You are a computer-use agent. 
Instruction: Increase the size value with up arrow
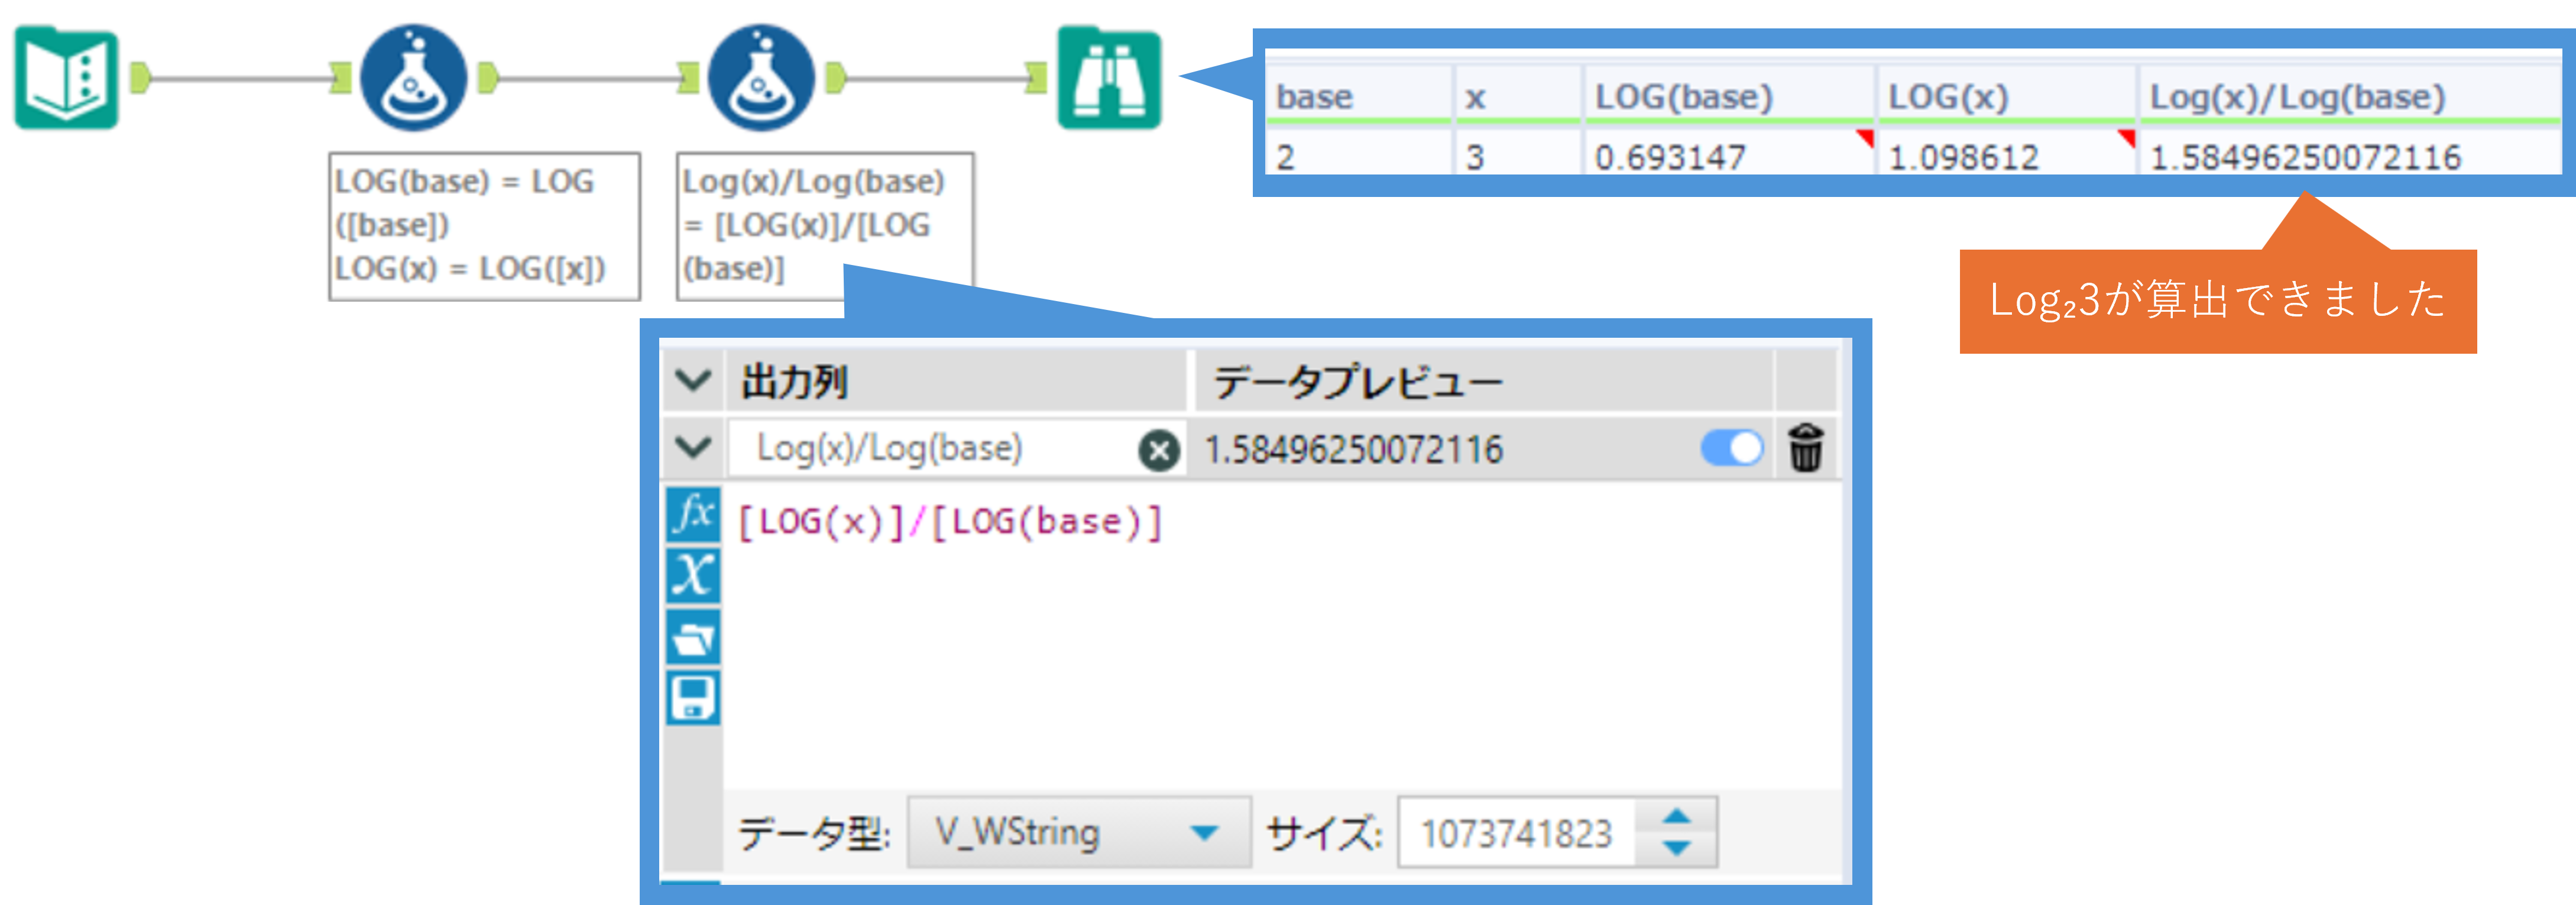coord(1677,817)
